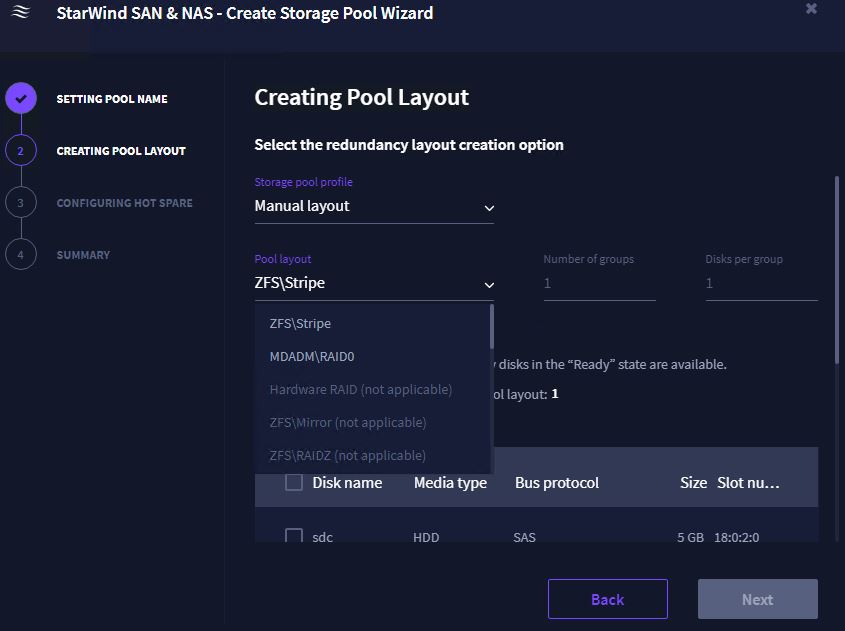This screenshot has height=631, width=845.
Task: Select step 3 circle icon
Action: 21,203
